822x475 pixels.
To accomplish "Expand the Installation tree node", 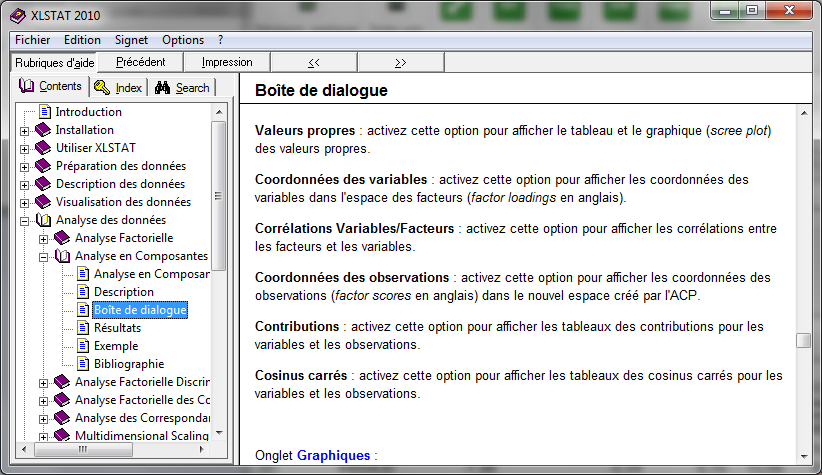I will pyautogui.click(x=25, y=131).
